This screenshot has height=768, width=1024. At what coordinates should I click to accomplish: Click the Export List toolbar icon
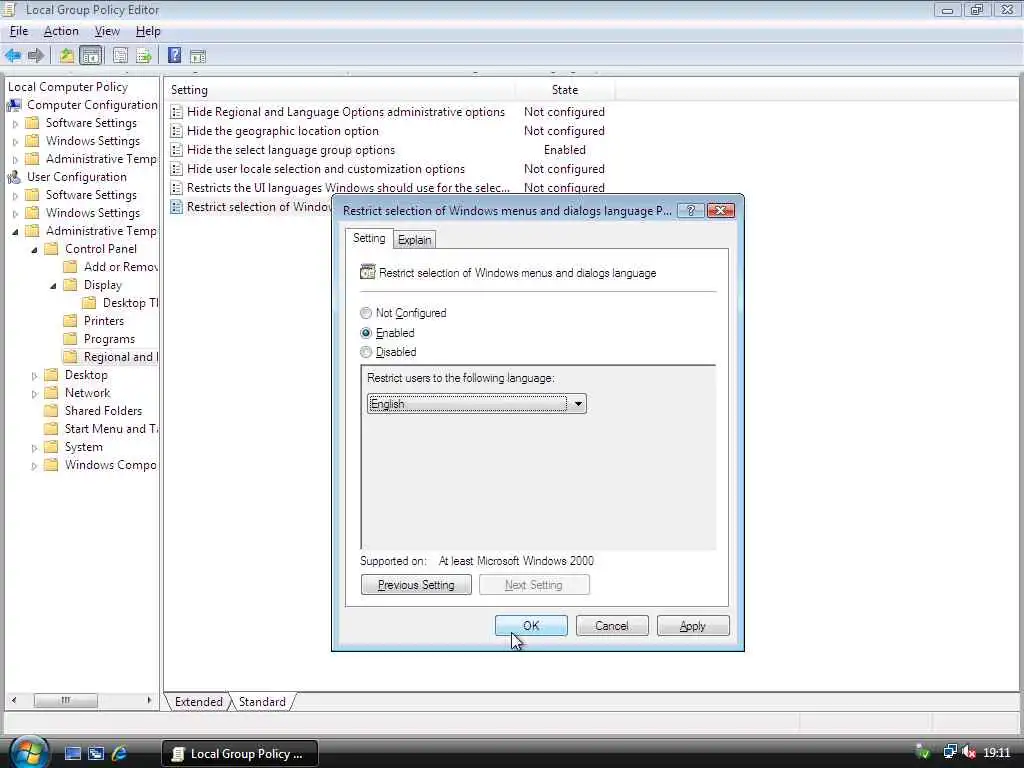(144, 56)
